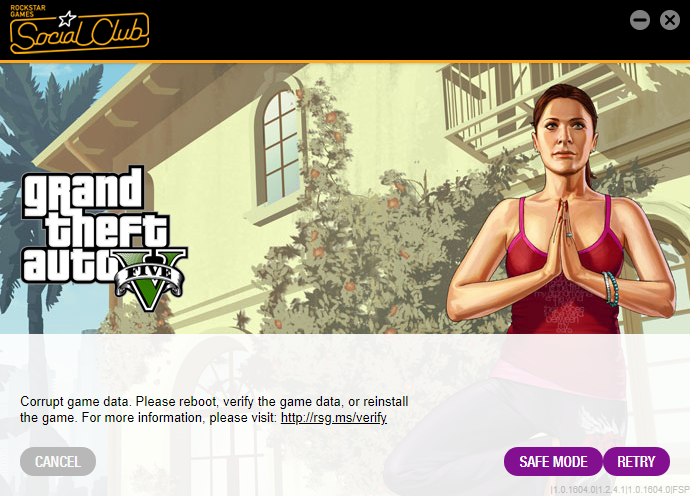Viewport: 690px width, 496px height.
Task: Click the Rockstar Games text in the logo
Action: pos(28,11)
